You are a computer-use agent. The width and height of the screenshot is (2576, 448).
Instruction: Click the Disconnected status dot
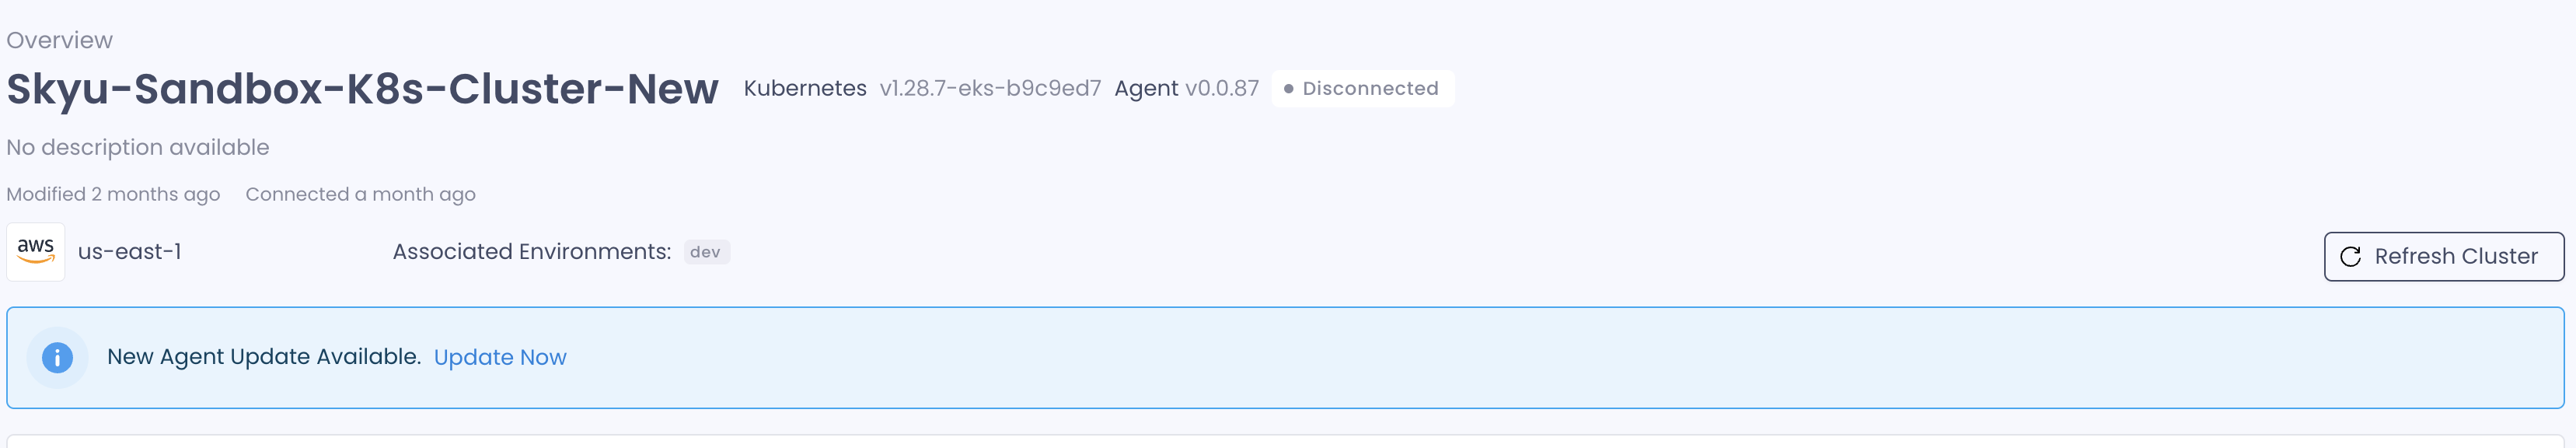(x=1288, y=89)
